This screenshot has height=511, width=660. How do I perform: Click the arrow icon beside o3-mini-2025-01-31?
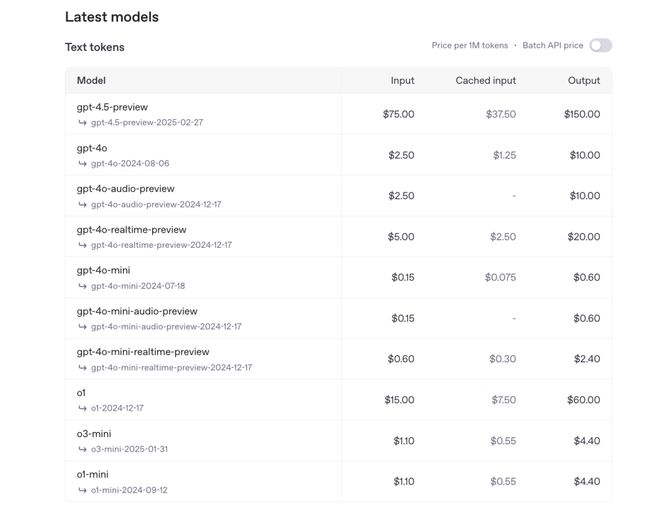(x=82, y=449)
